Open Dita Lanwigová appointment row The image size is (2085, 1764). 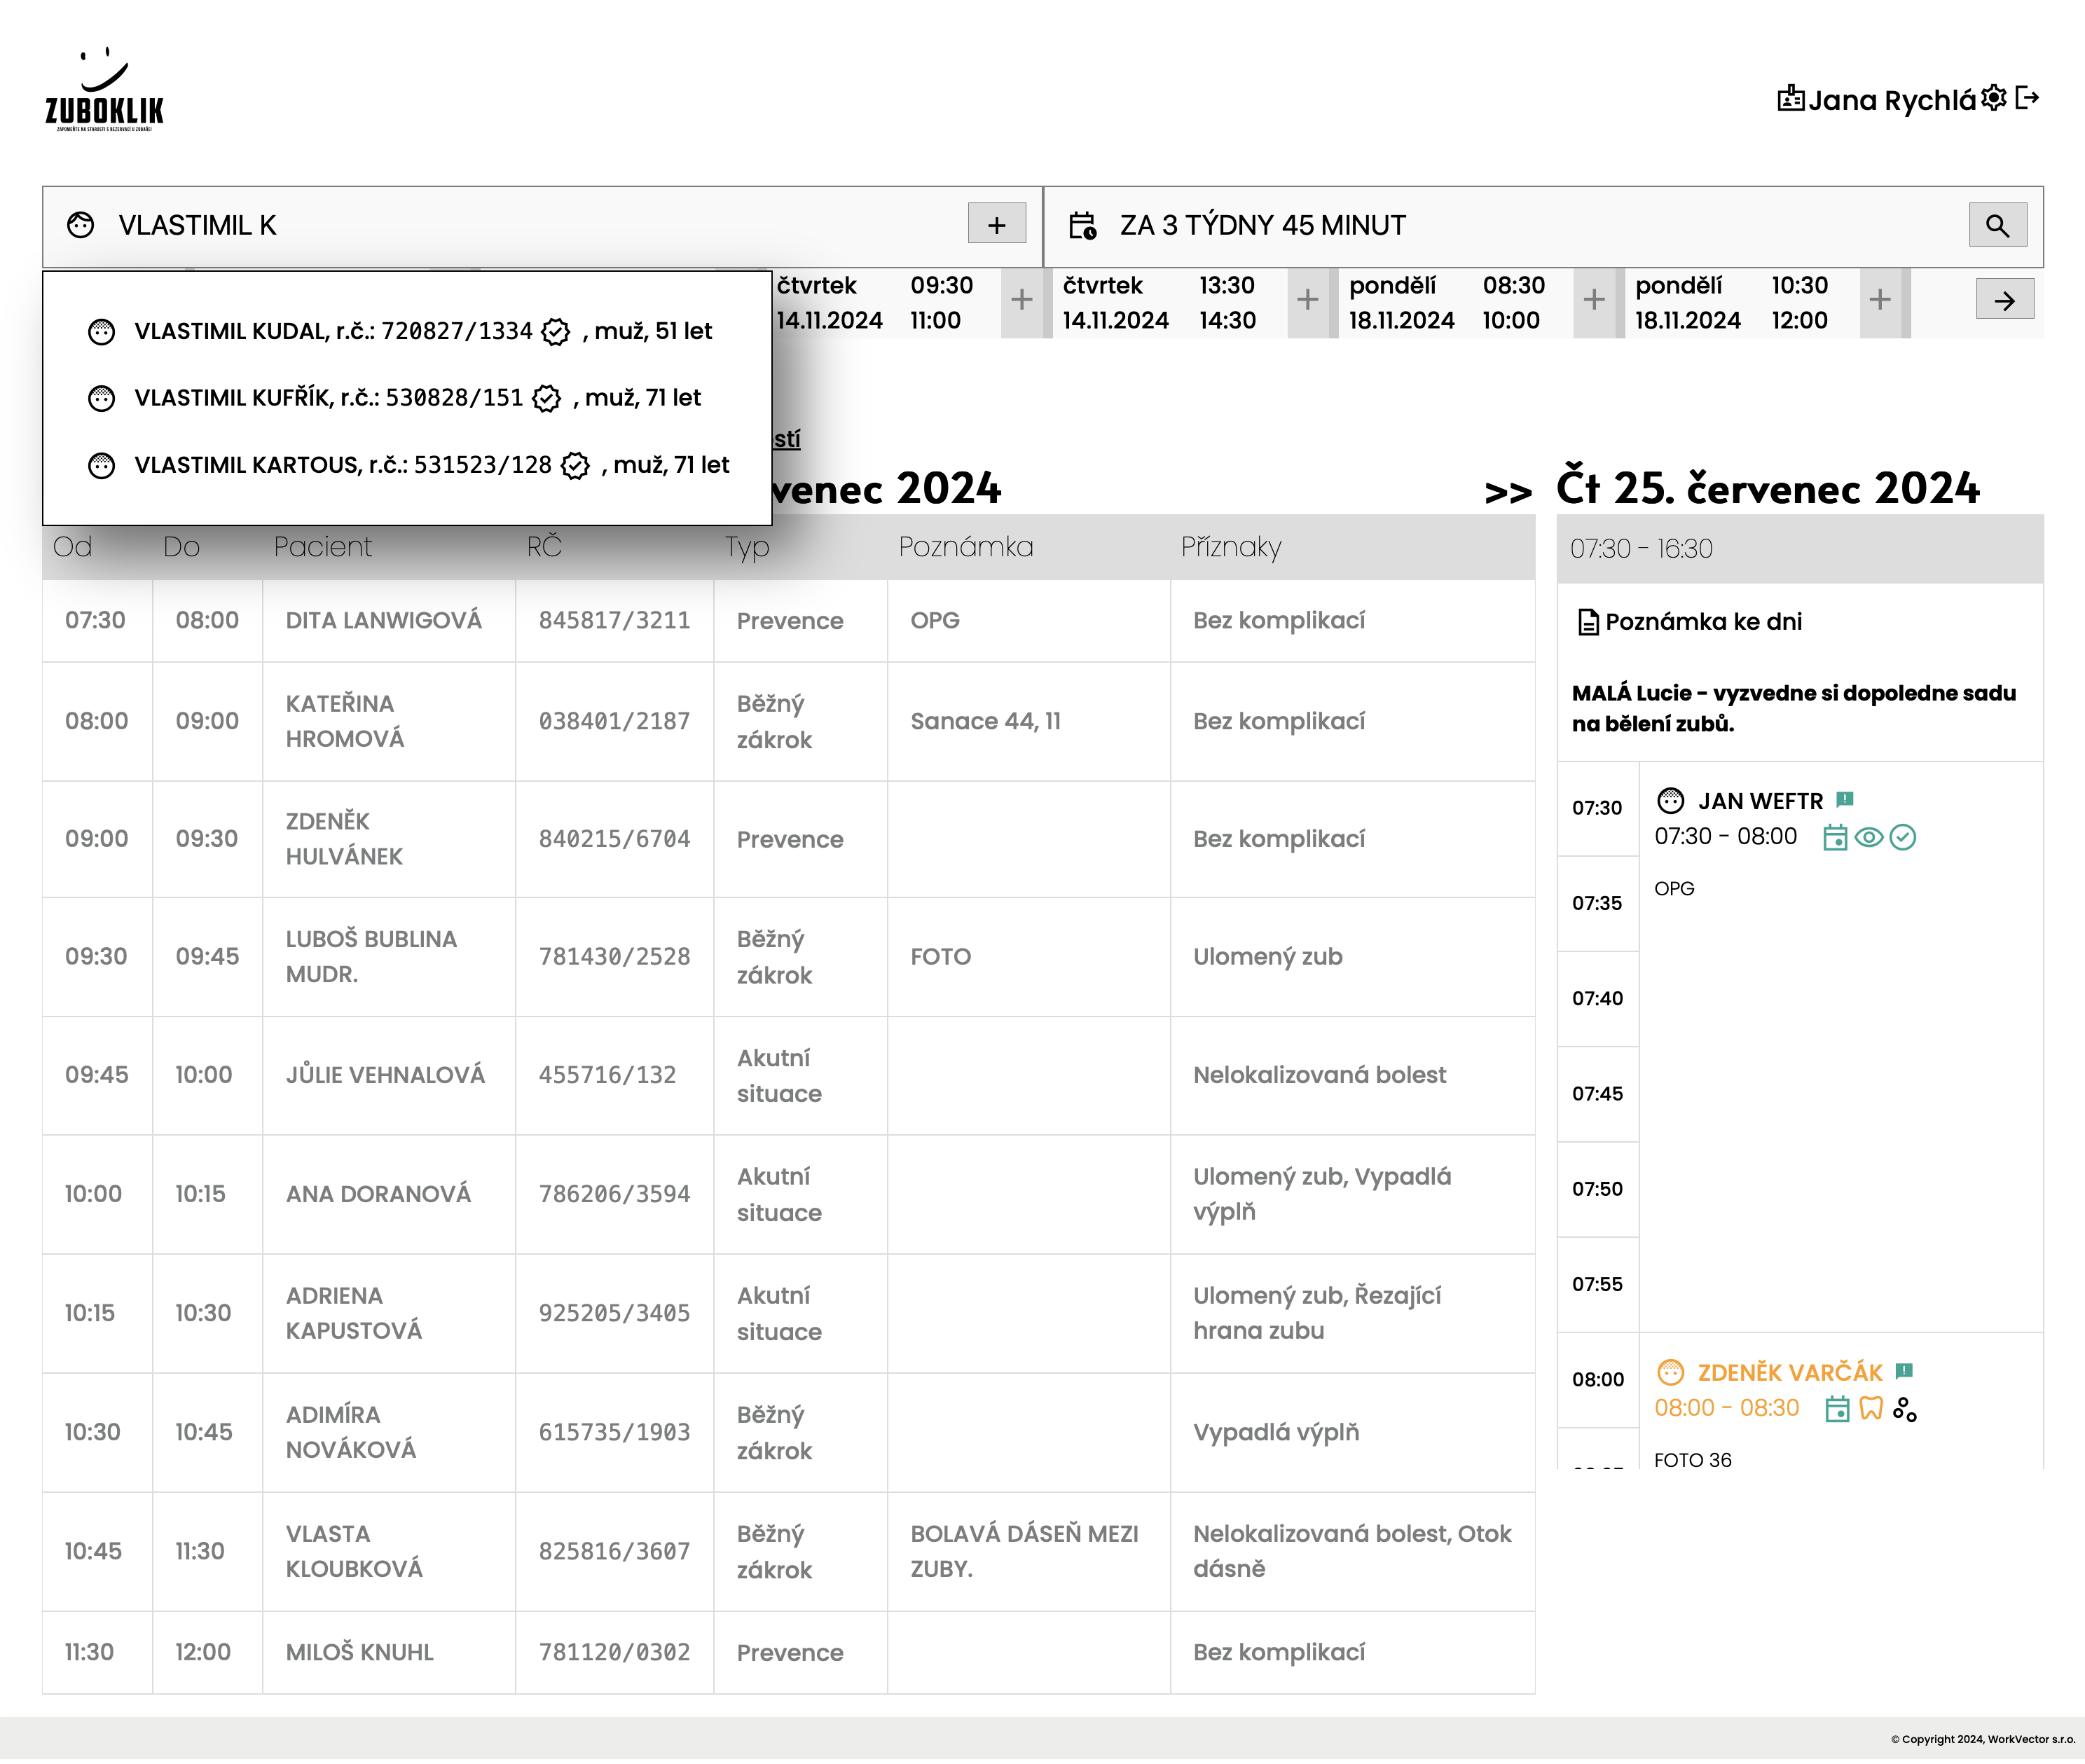[x=384, y=620]
